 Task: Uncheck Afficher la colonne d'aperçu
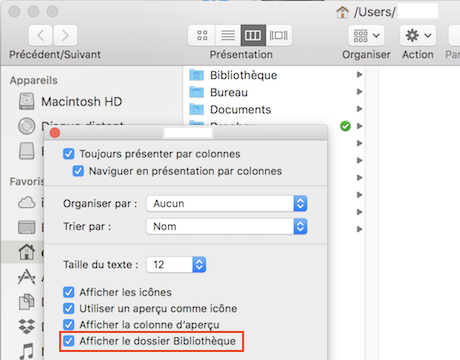[69, 325]
